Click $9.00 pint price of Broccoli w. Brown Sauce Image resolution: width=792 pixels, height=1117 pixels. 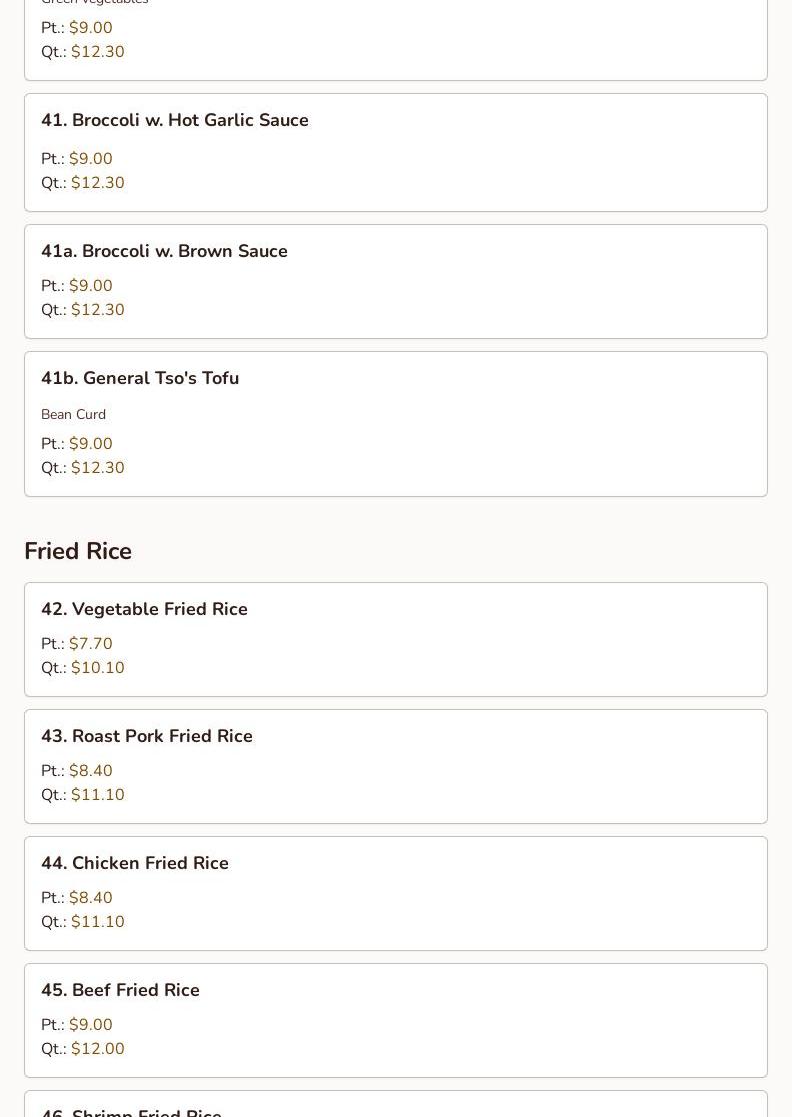click(x=90, y=286)
